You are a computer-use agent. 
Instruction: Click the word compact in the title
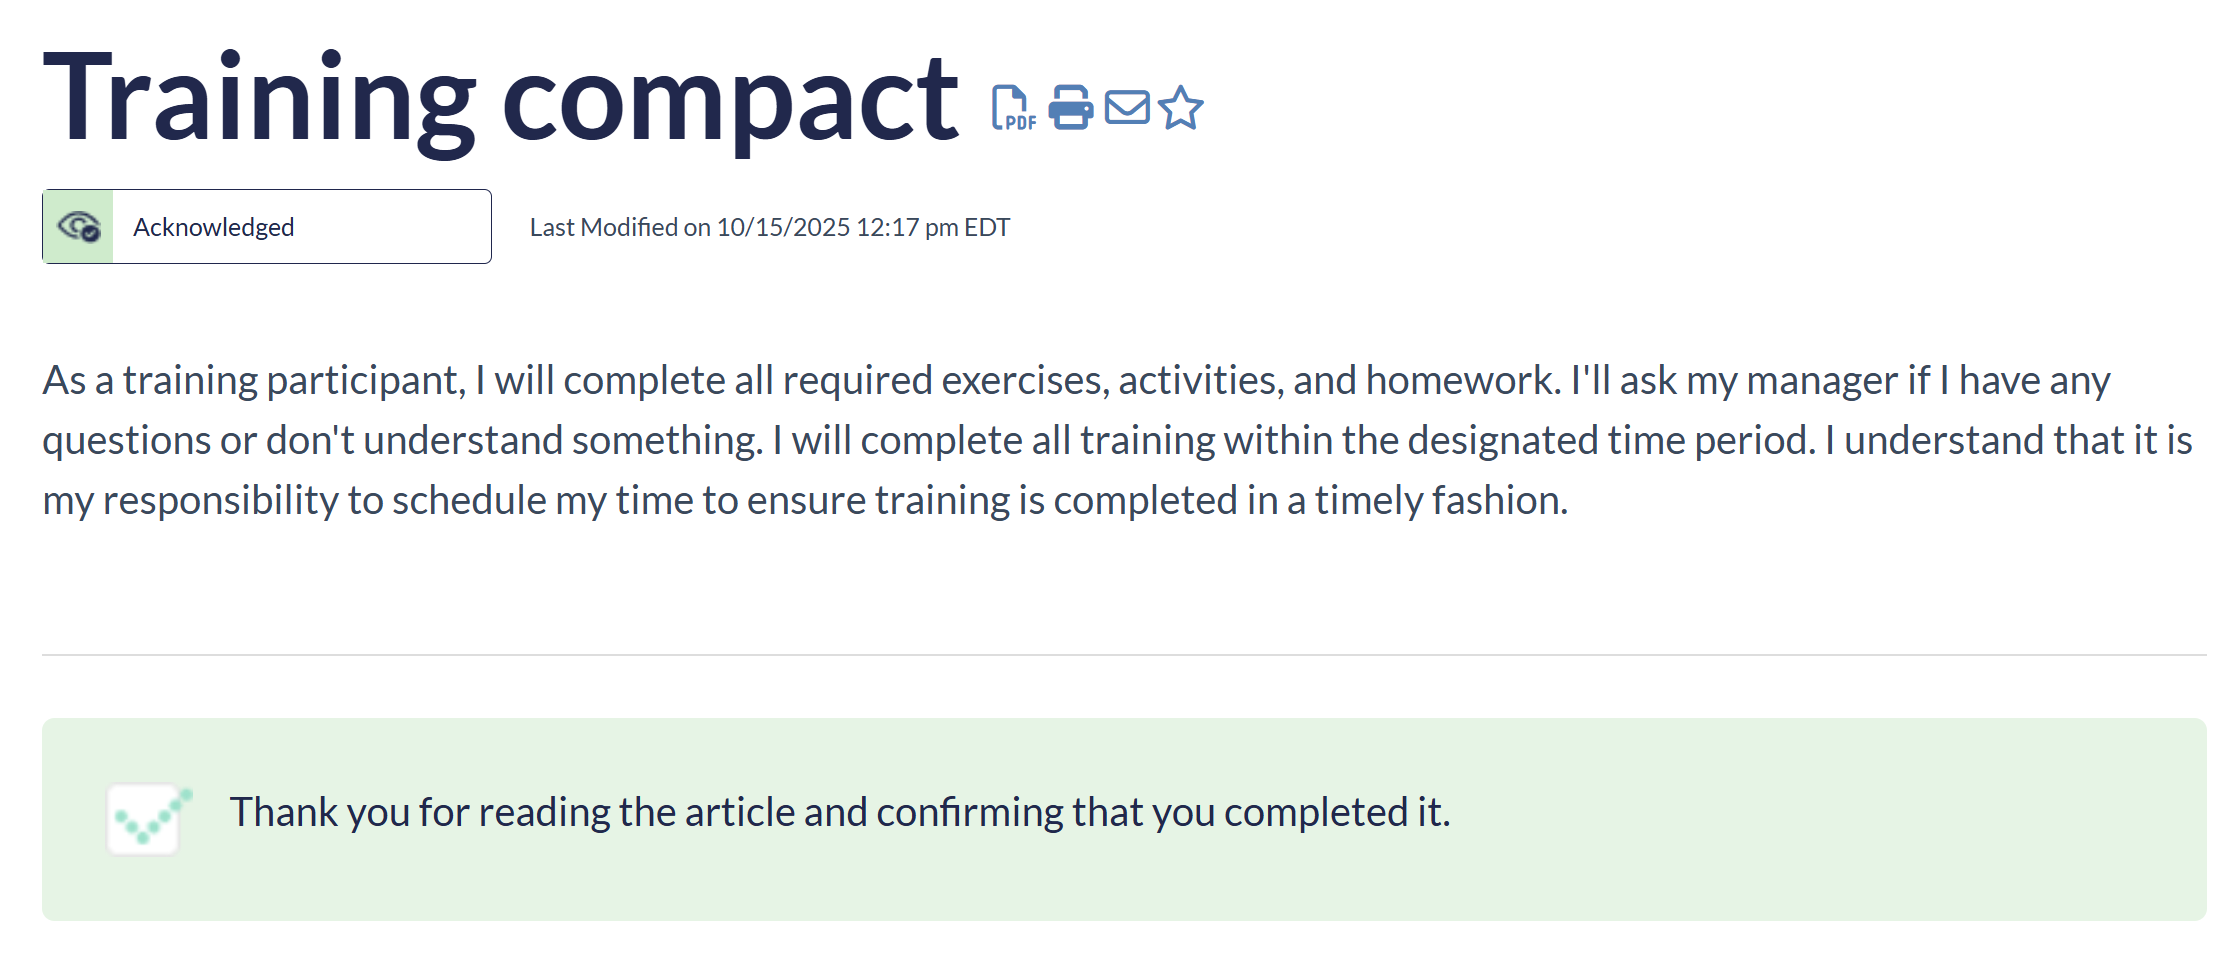(729, 100)
